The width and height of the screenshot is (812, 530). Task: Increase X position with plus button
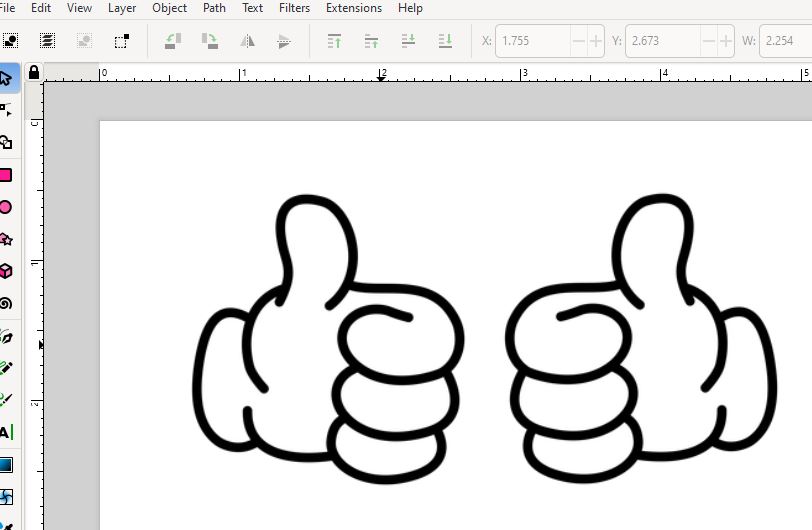[596, 41]
